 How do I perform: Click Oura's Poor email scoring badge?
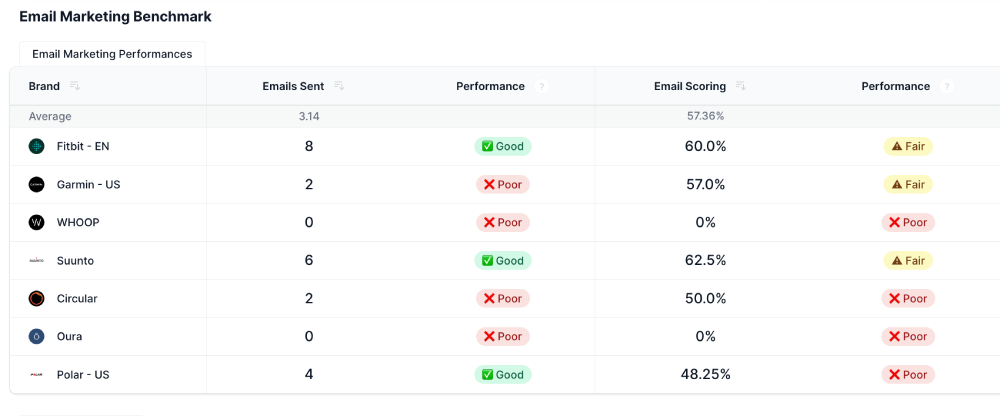click(x=908, y=336)
